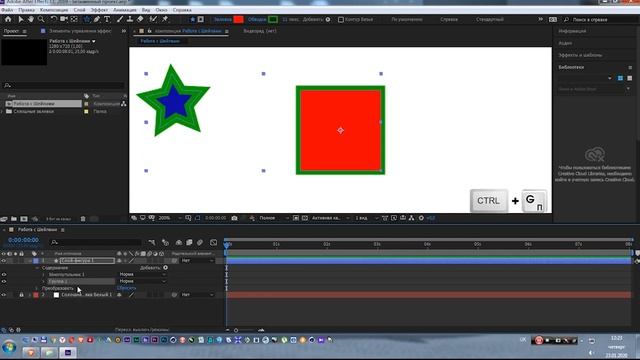Select the Brush tool
The width and height of the screenshot is (640, 360).
point(120,19)
